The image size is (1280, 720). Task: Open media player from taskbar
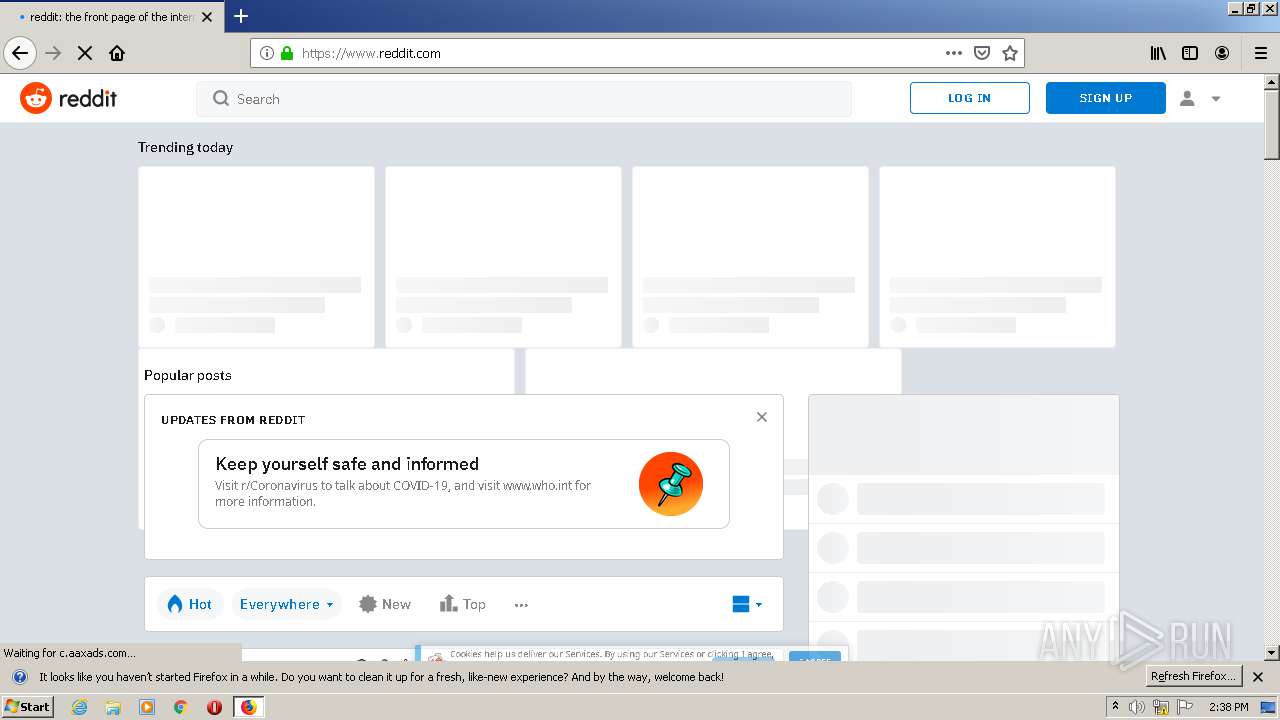coord(147,707)
